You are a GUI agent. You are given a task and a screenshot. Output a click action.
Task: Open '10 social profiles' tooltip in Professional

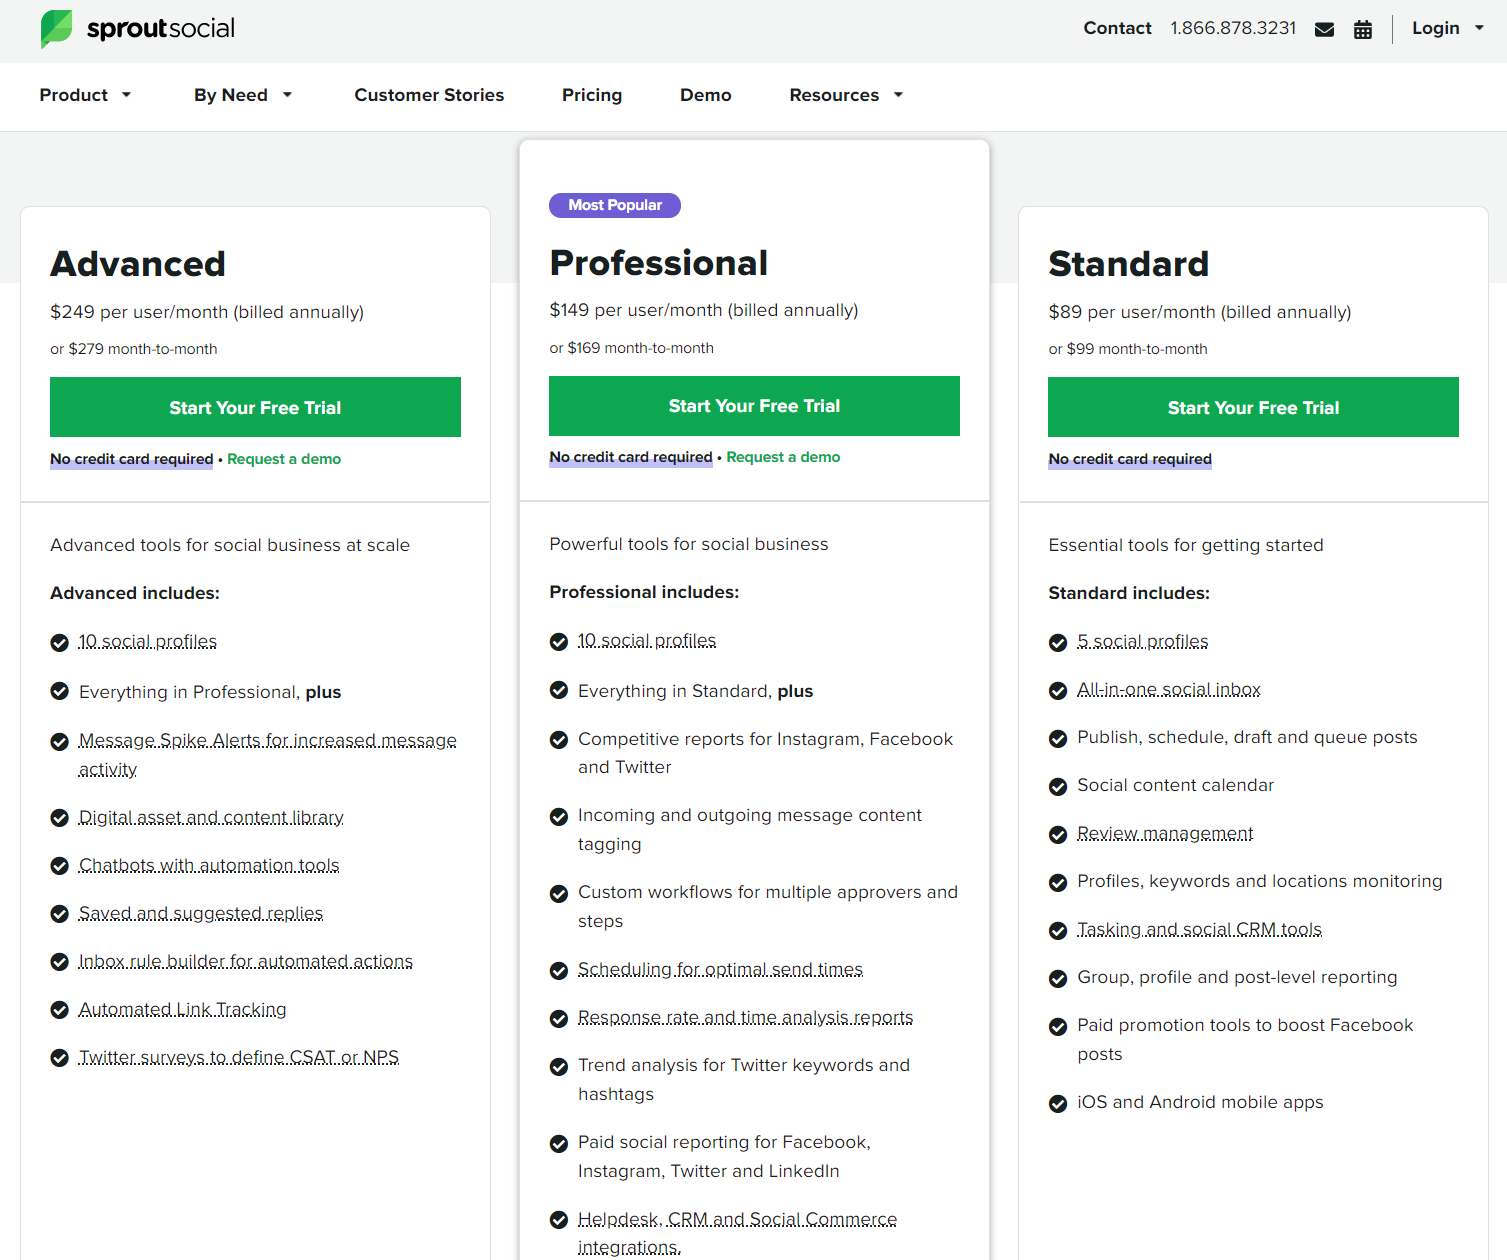(647, 640)
